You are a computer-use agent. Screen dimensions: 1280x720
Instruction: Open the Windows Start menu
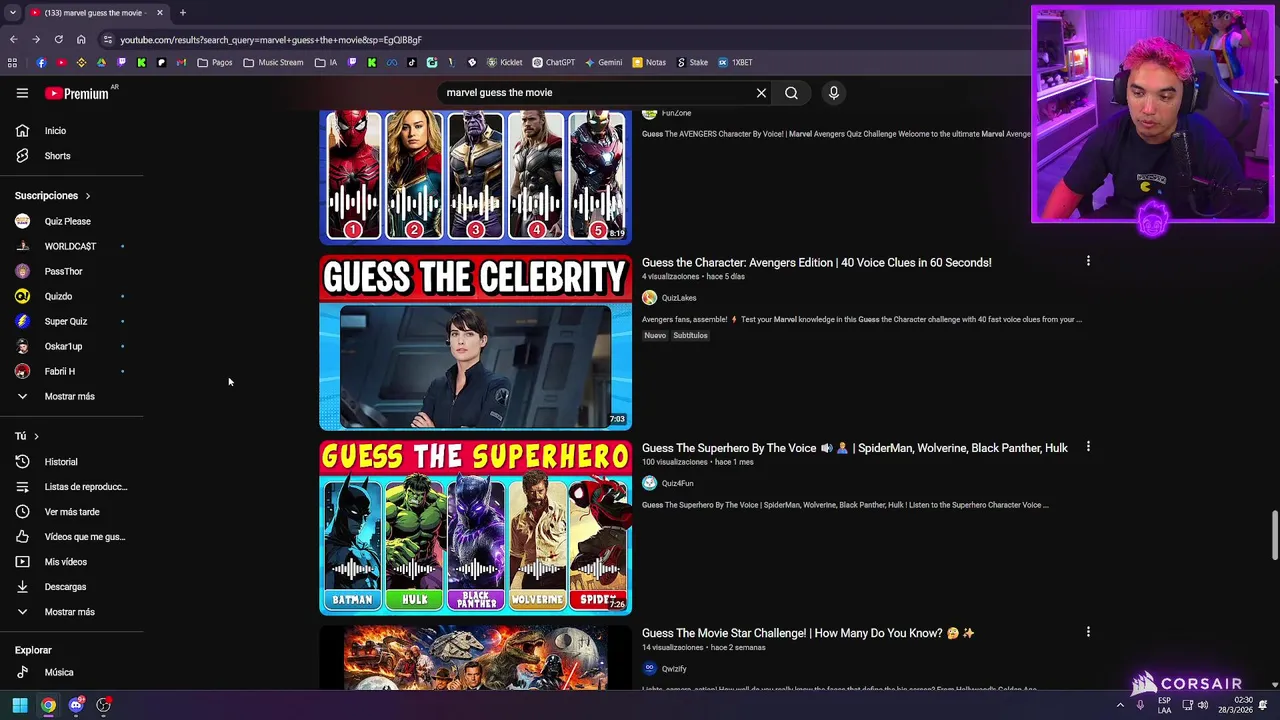(19, 706)
